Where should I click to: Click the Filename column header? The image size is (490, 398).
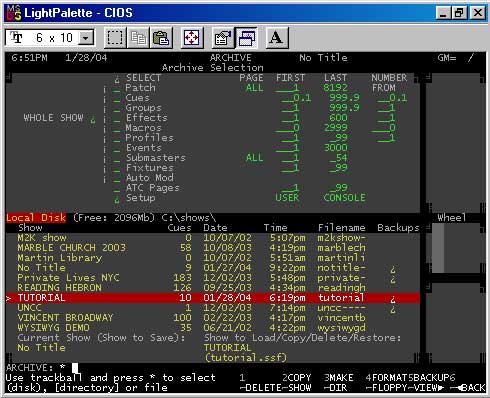point(342,228)
